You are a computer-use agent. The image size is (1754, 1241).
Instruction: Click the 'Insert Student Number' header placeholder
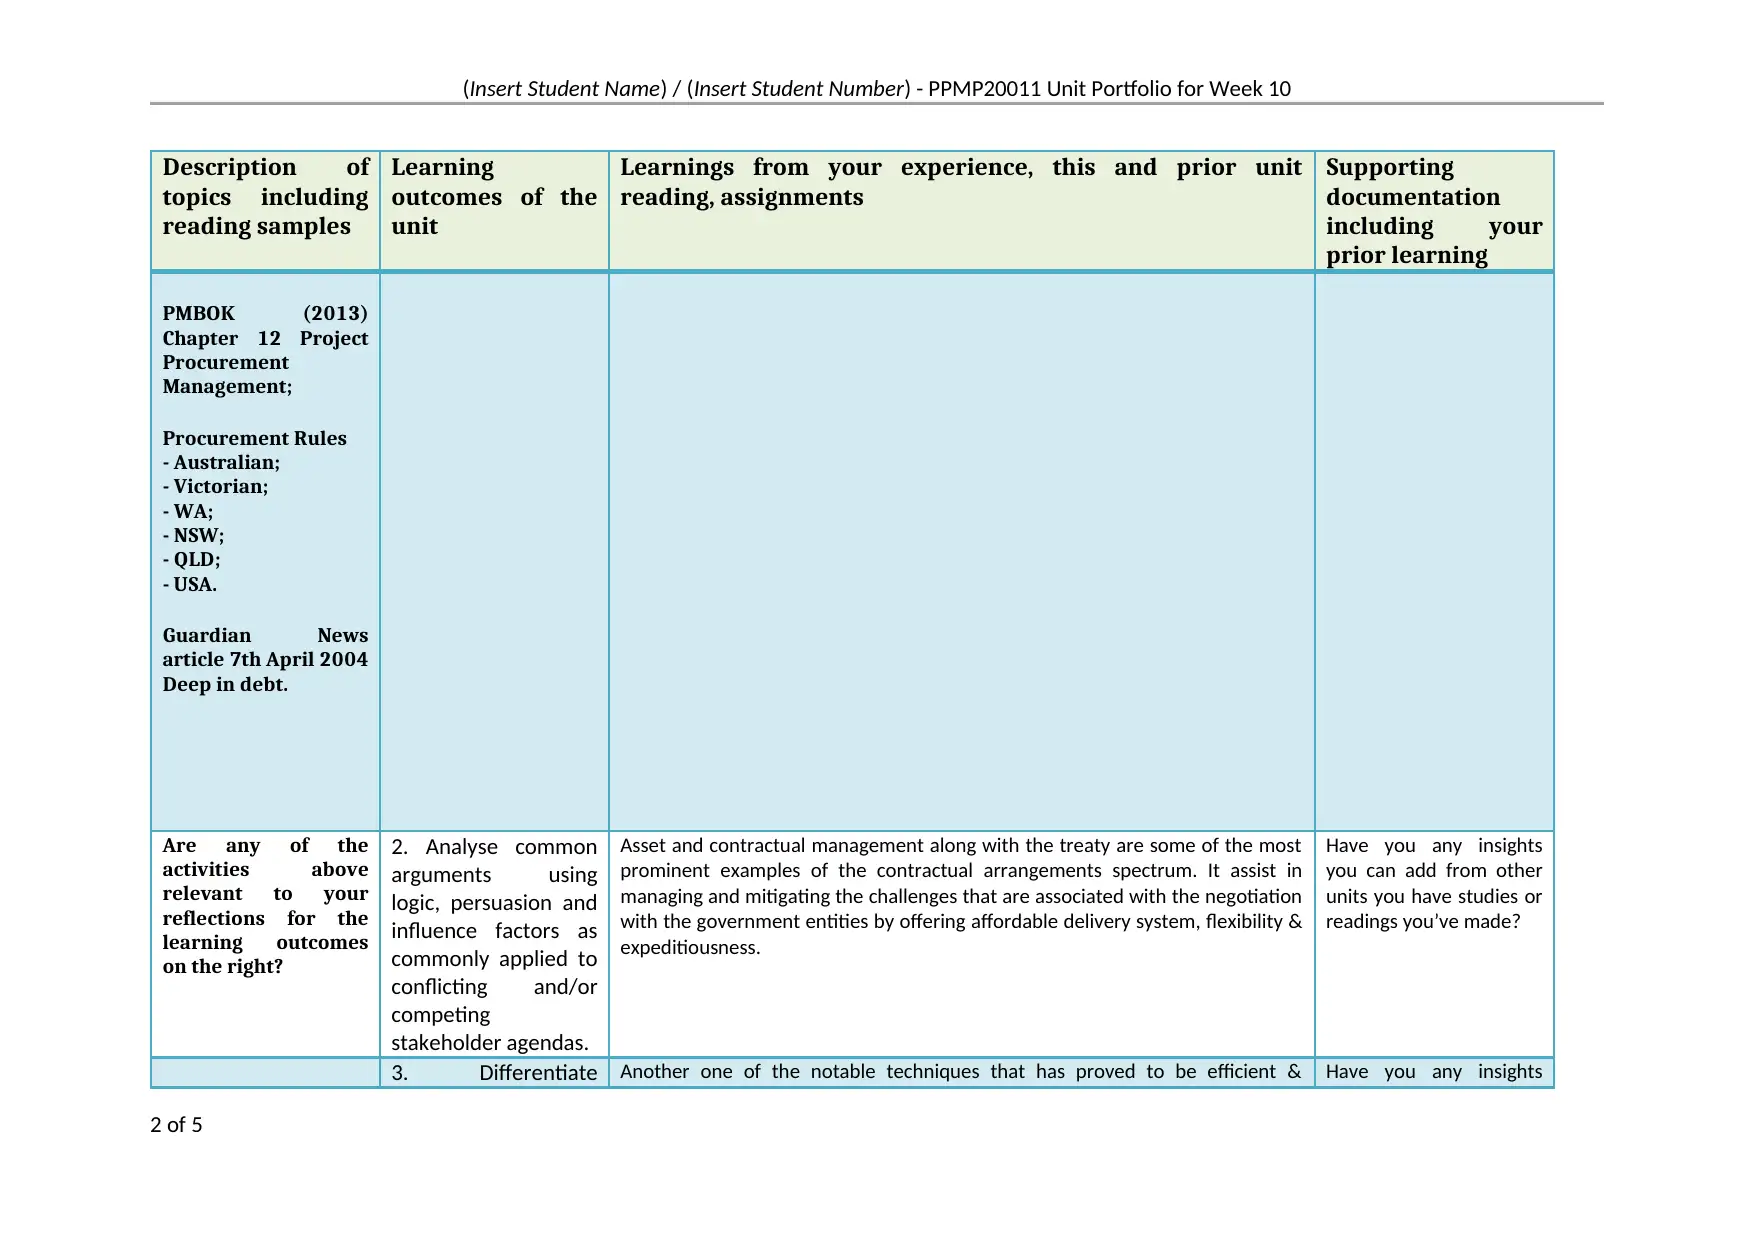[800, 89]
